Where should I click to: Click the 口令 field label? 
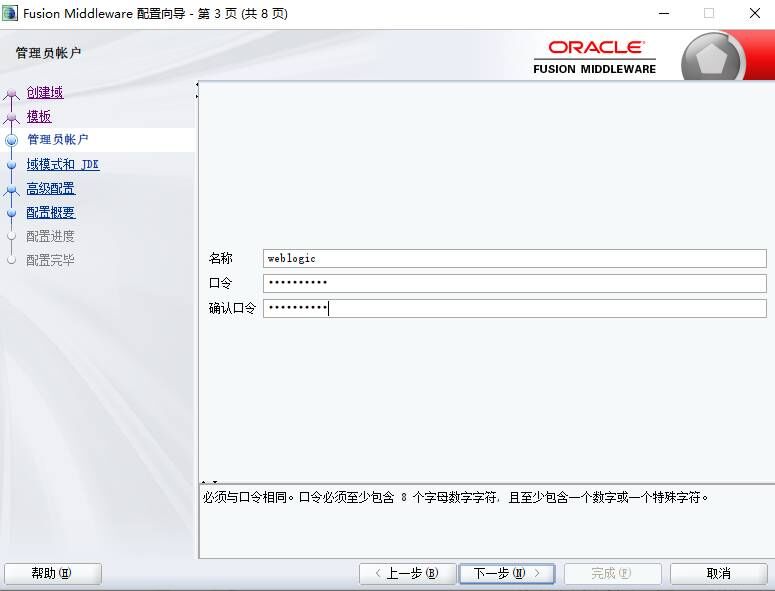(220, 283)
